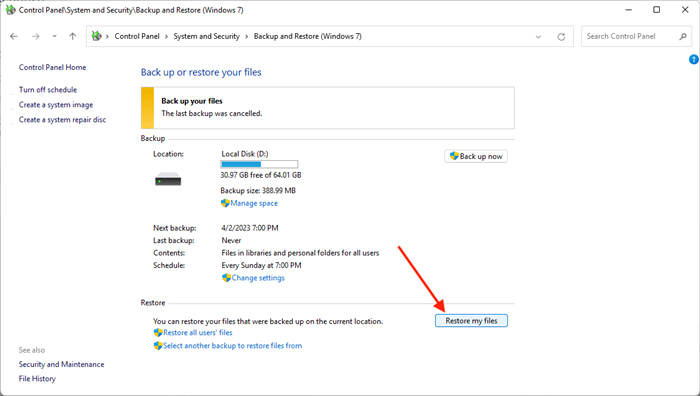Click the Restore my files button
The width and height of the screenshot is (700, 396).
(471, 321)
